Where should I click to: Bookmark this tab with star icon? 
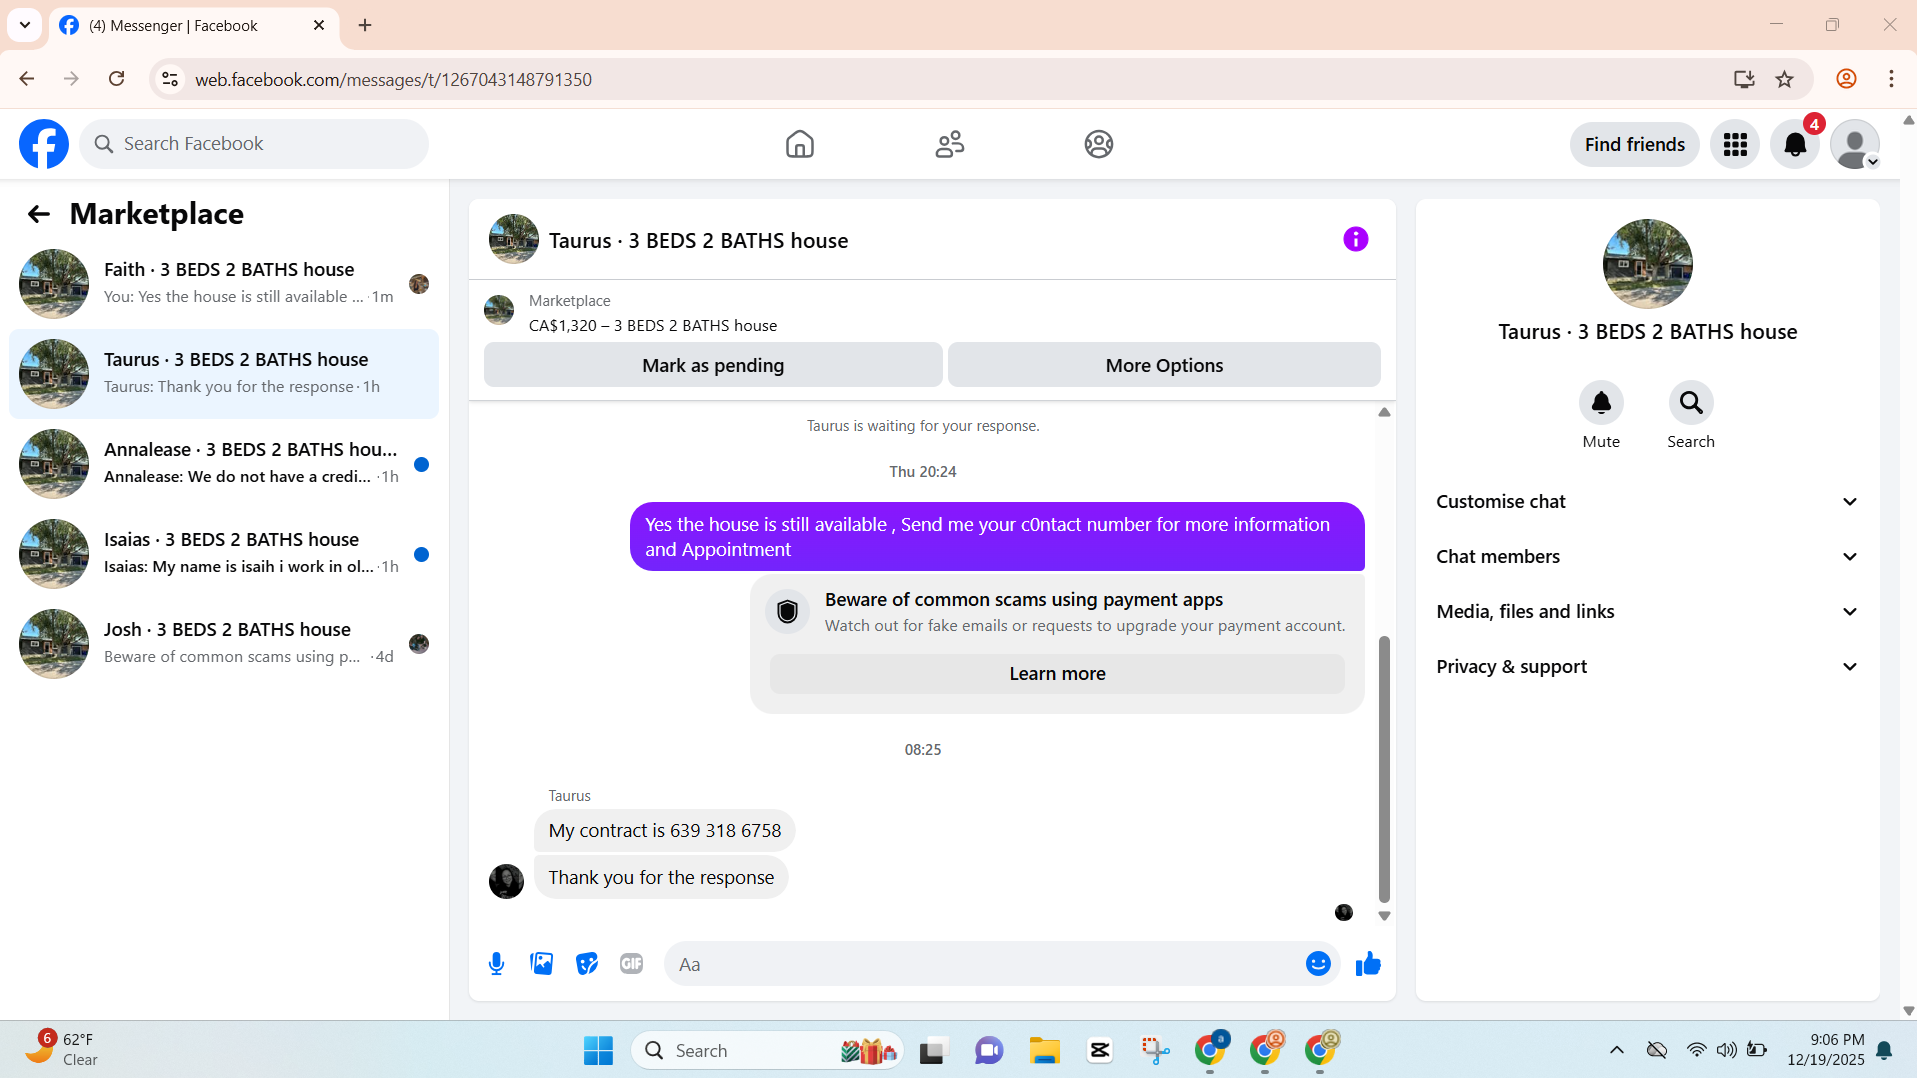pyautogui.click(x=1784, y=79)
